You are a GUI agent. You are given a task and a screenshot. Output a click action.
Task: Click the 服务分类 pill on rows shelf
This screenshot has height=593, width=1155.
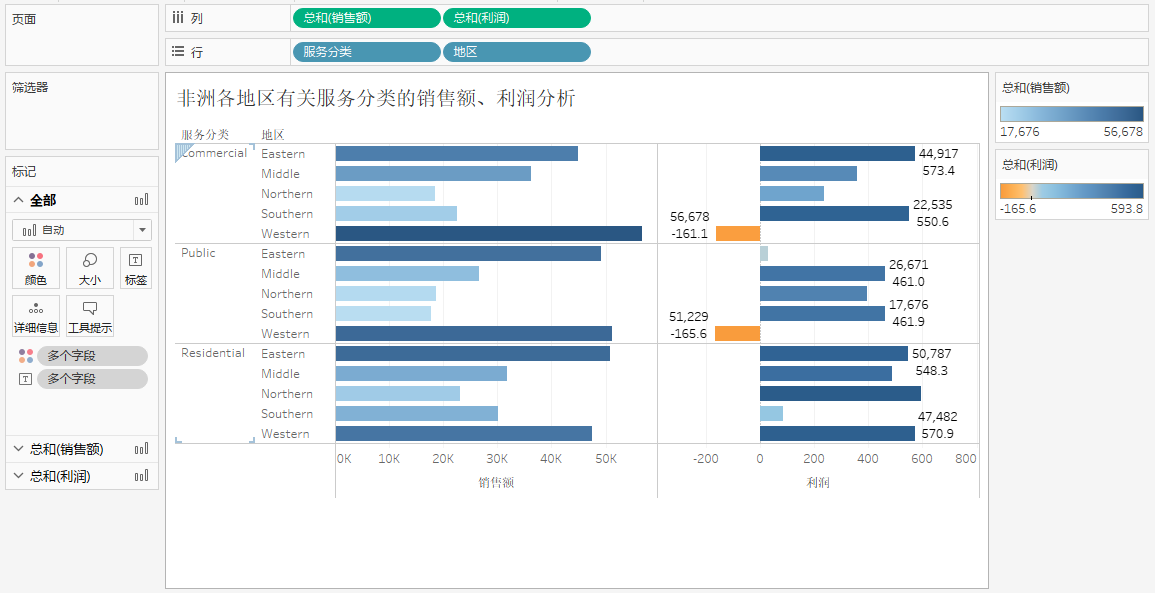pyautogui.click(x=366, y=52)
